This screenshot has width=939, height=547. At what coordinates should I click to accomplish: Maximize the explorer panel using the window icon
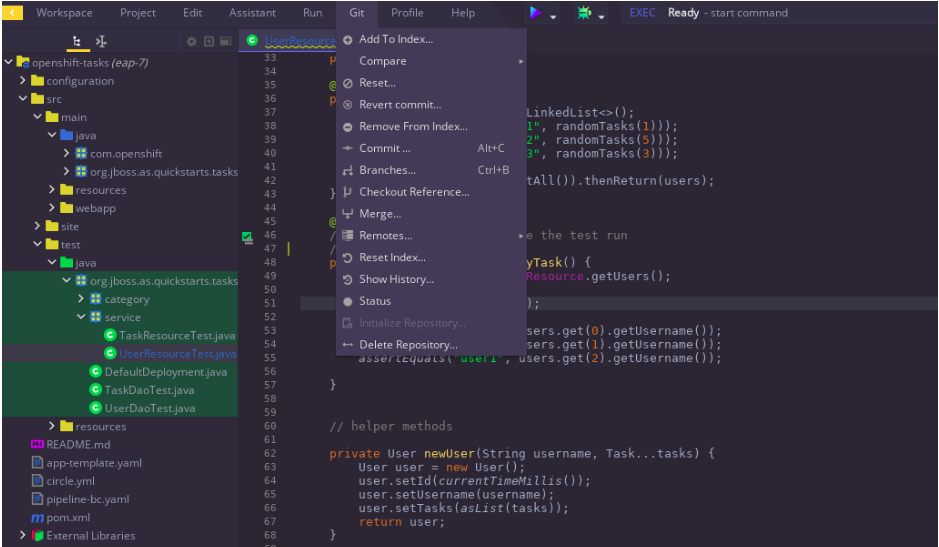pyautogui.click(x=226, y=41)
